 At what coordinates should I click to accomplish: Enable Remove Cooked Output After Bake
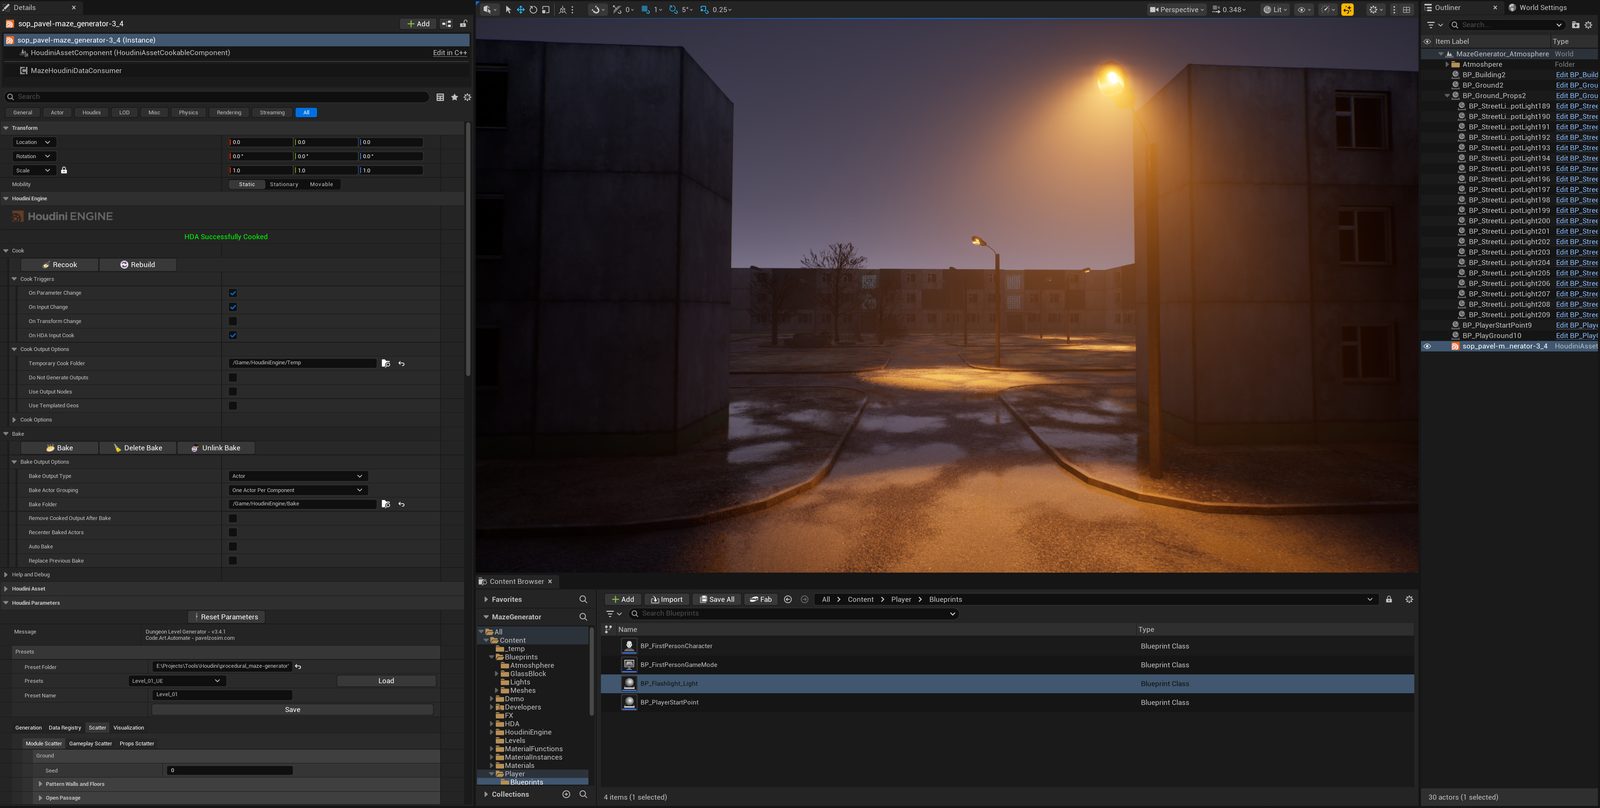click(x=233, y=518)
